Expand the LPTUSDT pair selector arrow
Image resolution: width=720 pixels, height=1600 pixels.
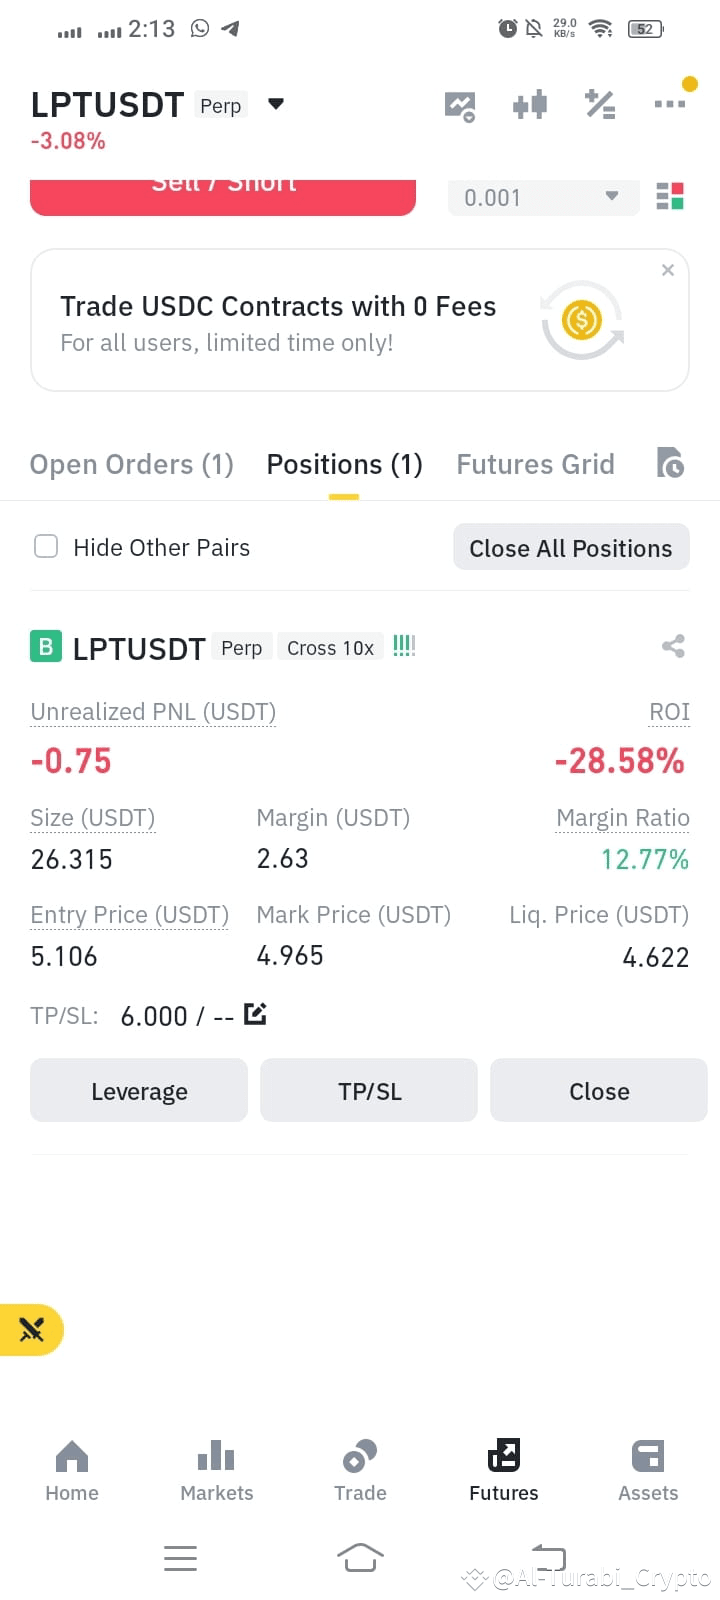click(276, 104)
